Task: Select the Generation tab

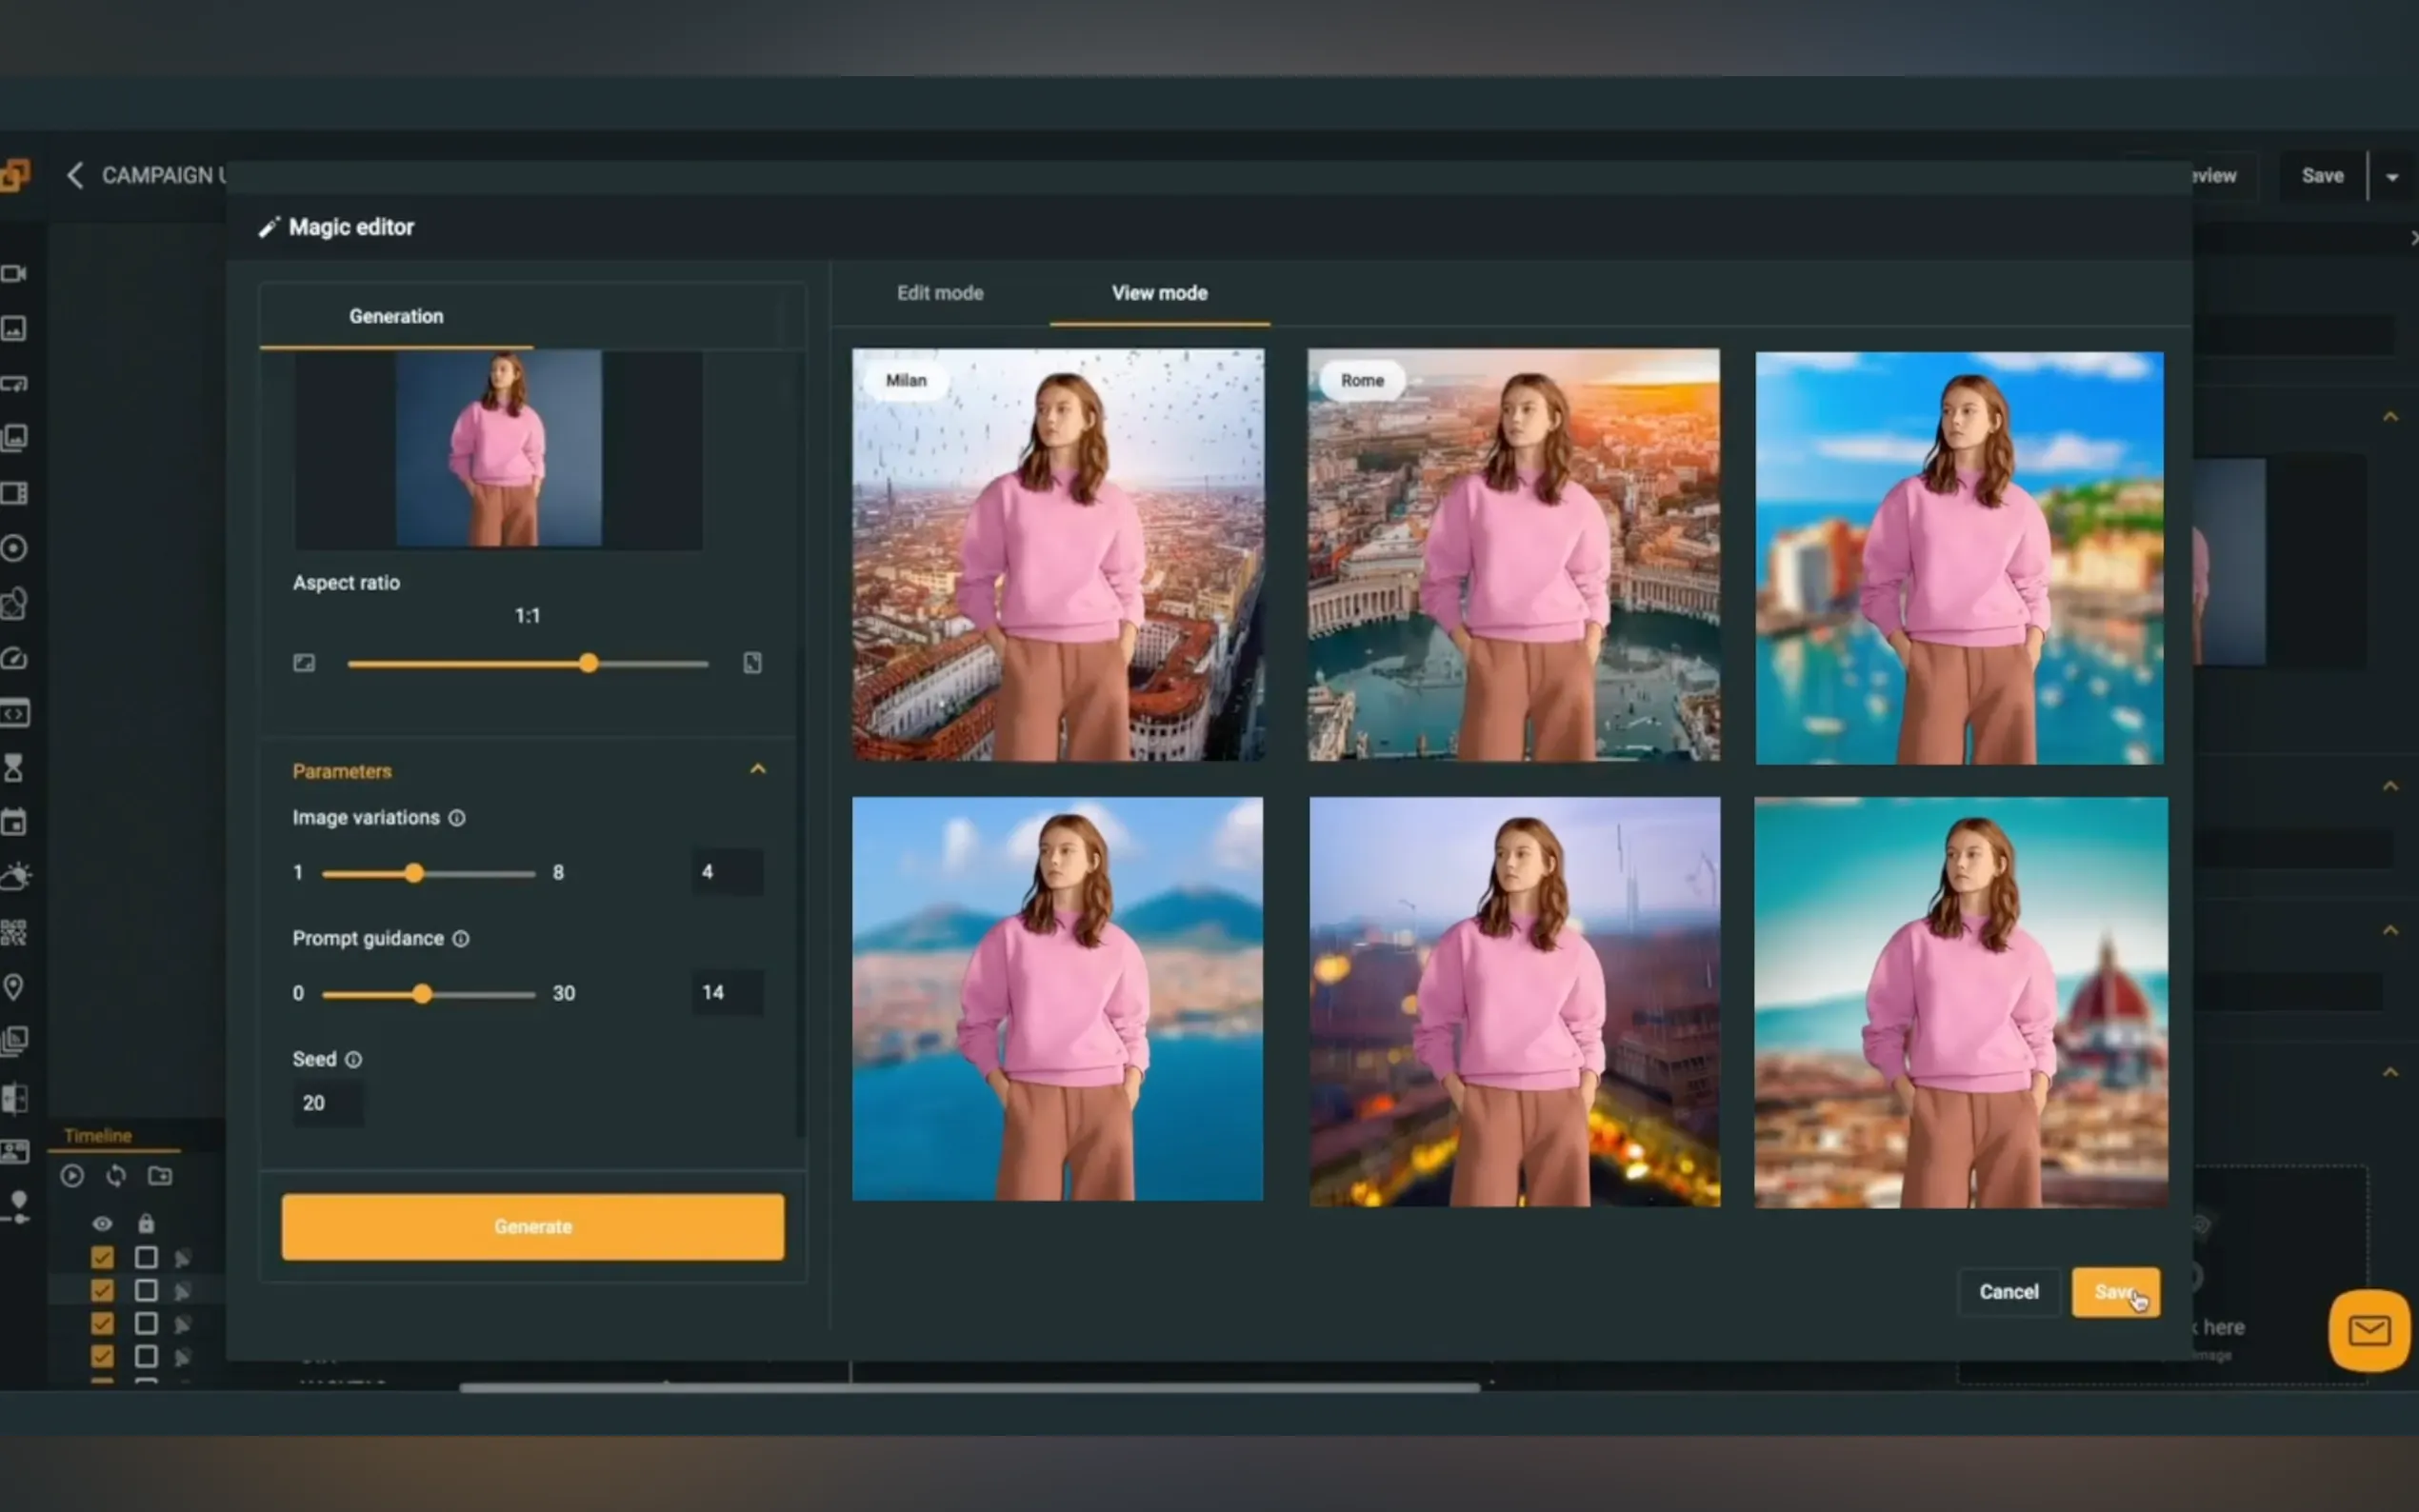Action: pos(396,316)
